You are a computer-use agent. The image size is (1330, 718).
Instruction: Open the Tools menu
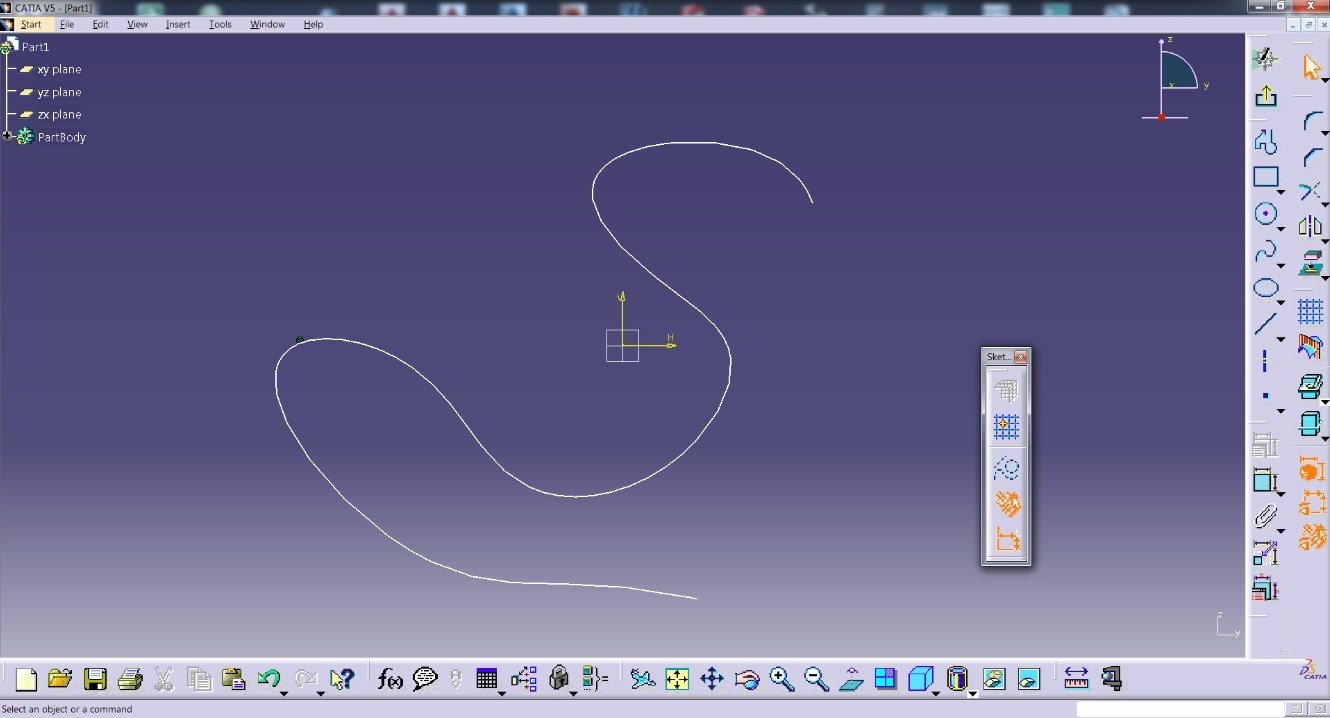(220, 24)
